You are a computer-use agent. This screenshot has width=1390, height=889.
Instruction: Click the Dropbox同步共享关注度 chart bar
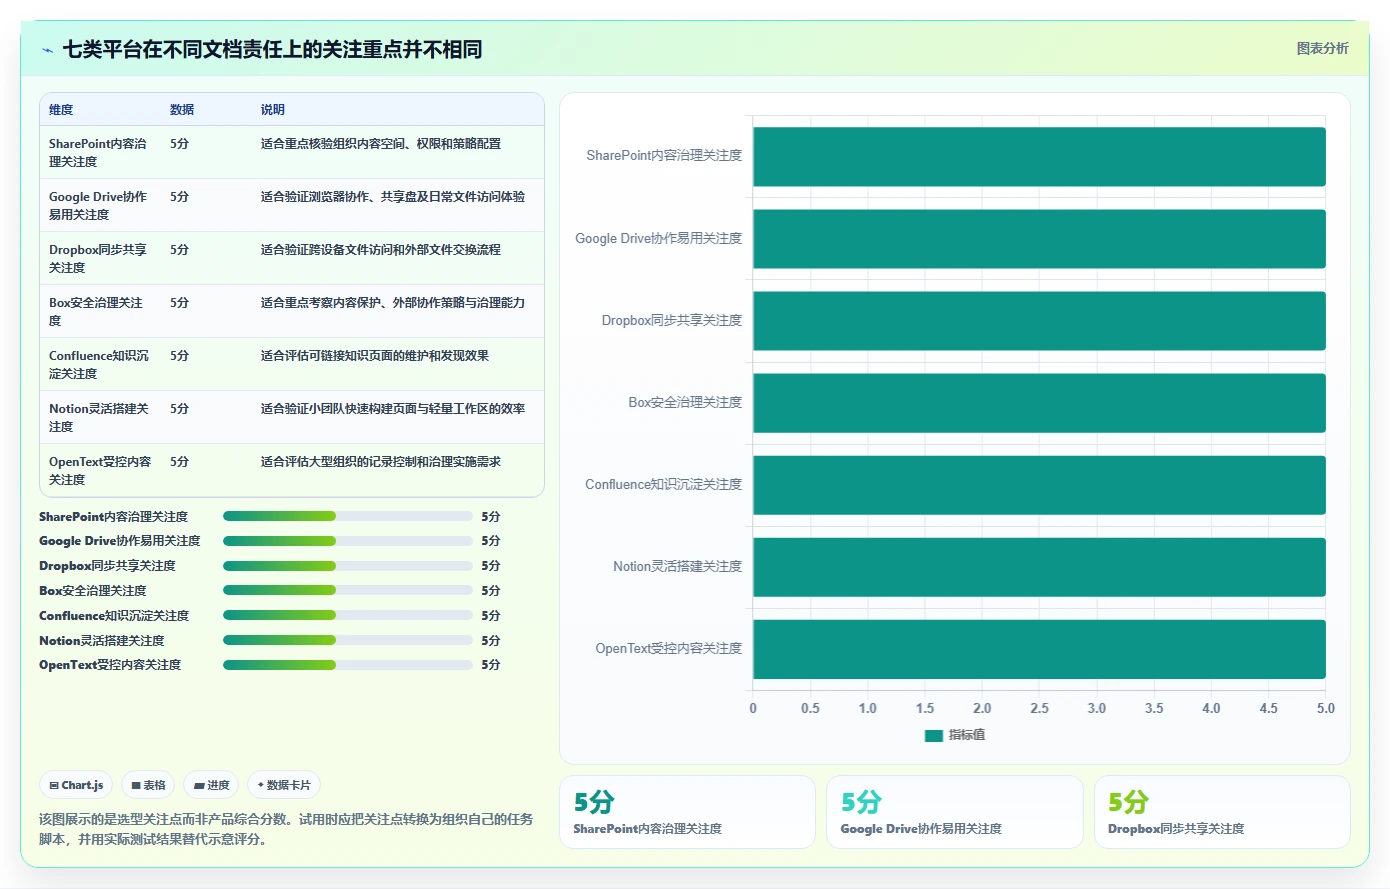pos(1039,321)
